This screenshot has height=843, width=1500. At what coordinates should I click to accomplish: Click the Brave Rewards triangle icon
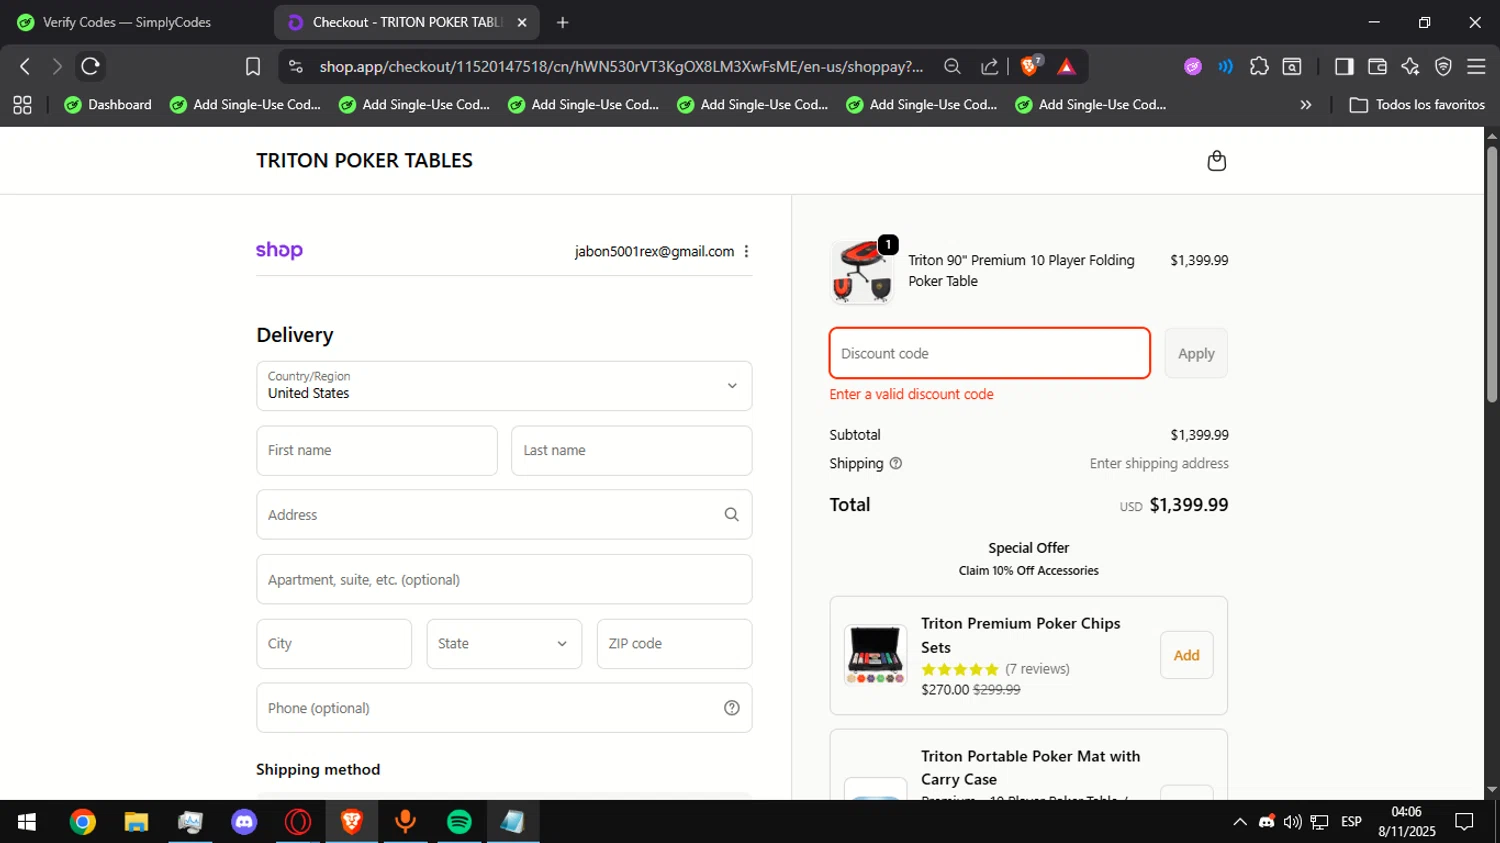pyautogui.click(x=1066, y=66)
